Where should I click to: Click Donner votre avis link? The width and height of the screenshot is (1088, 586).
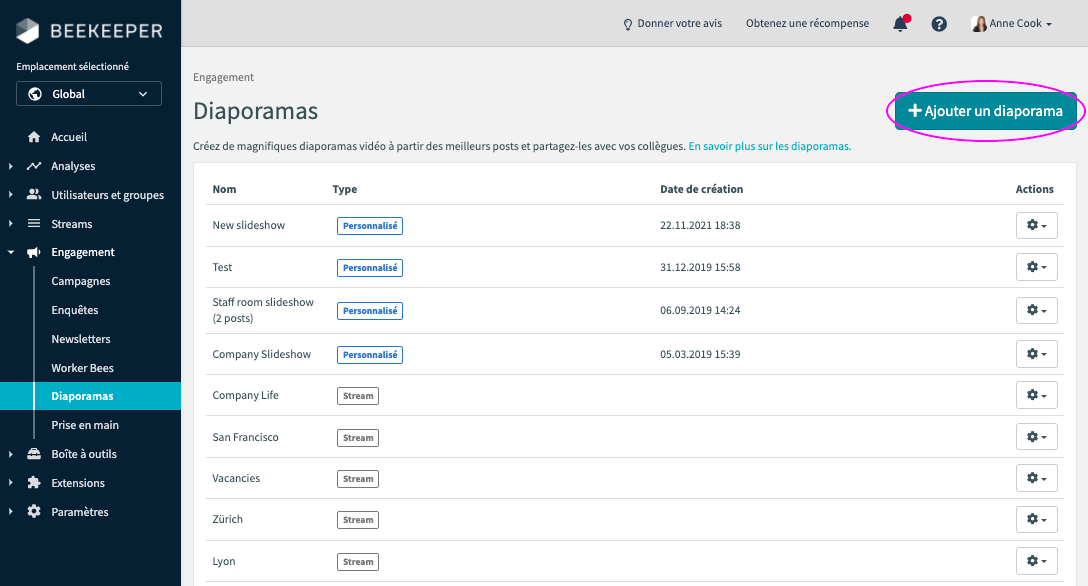coord(672,24)
